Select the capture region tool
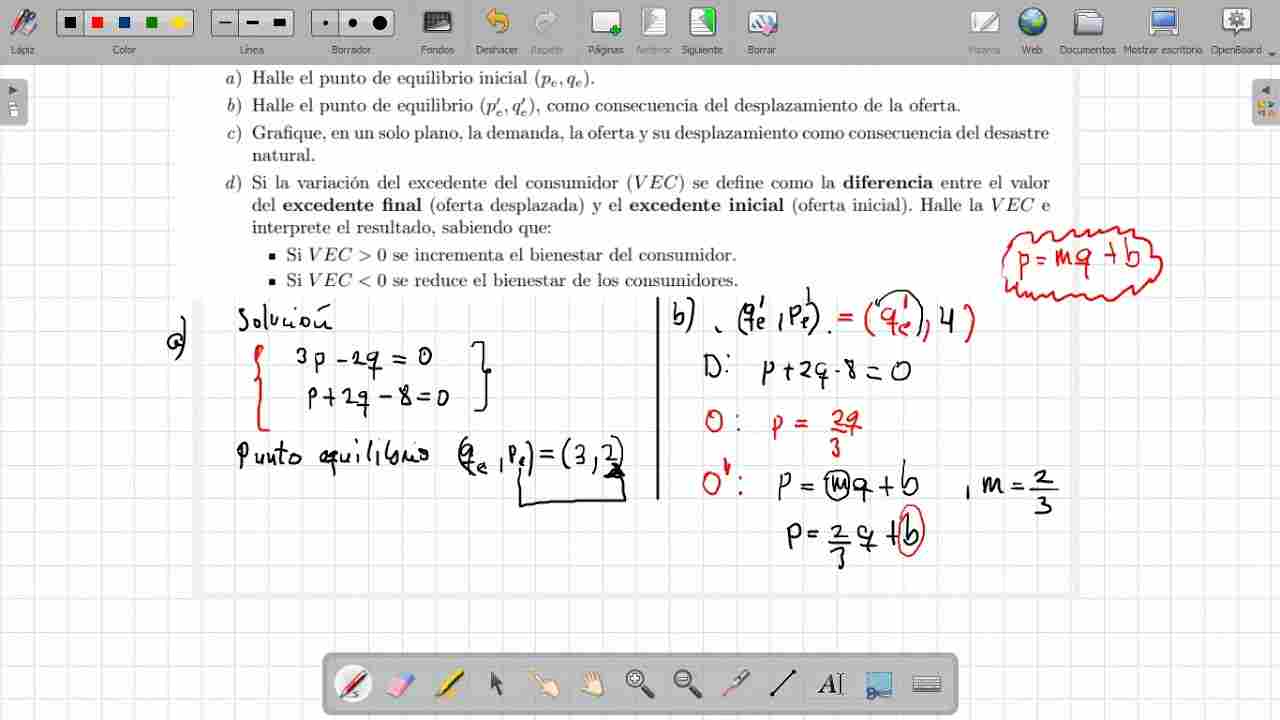Screen dimensions: 1280x720 [x=879, y=684]
